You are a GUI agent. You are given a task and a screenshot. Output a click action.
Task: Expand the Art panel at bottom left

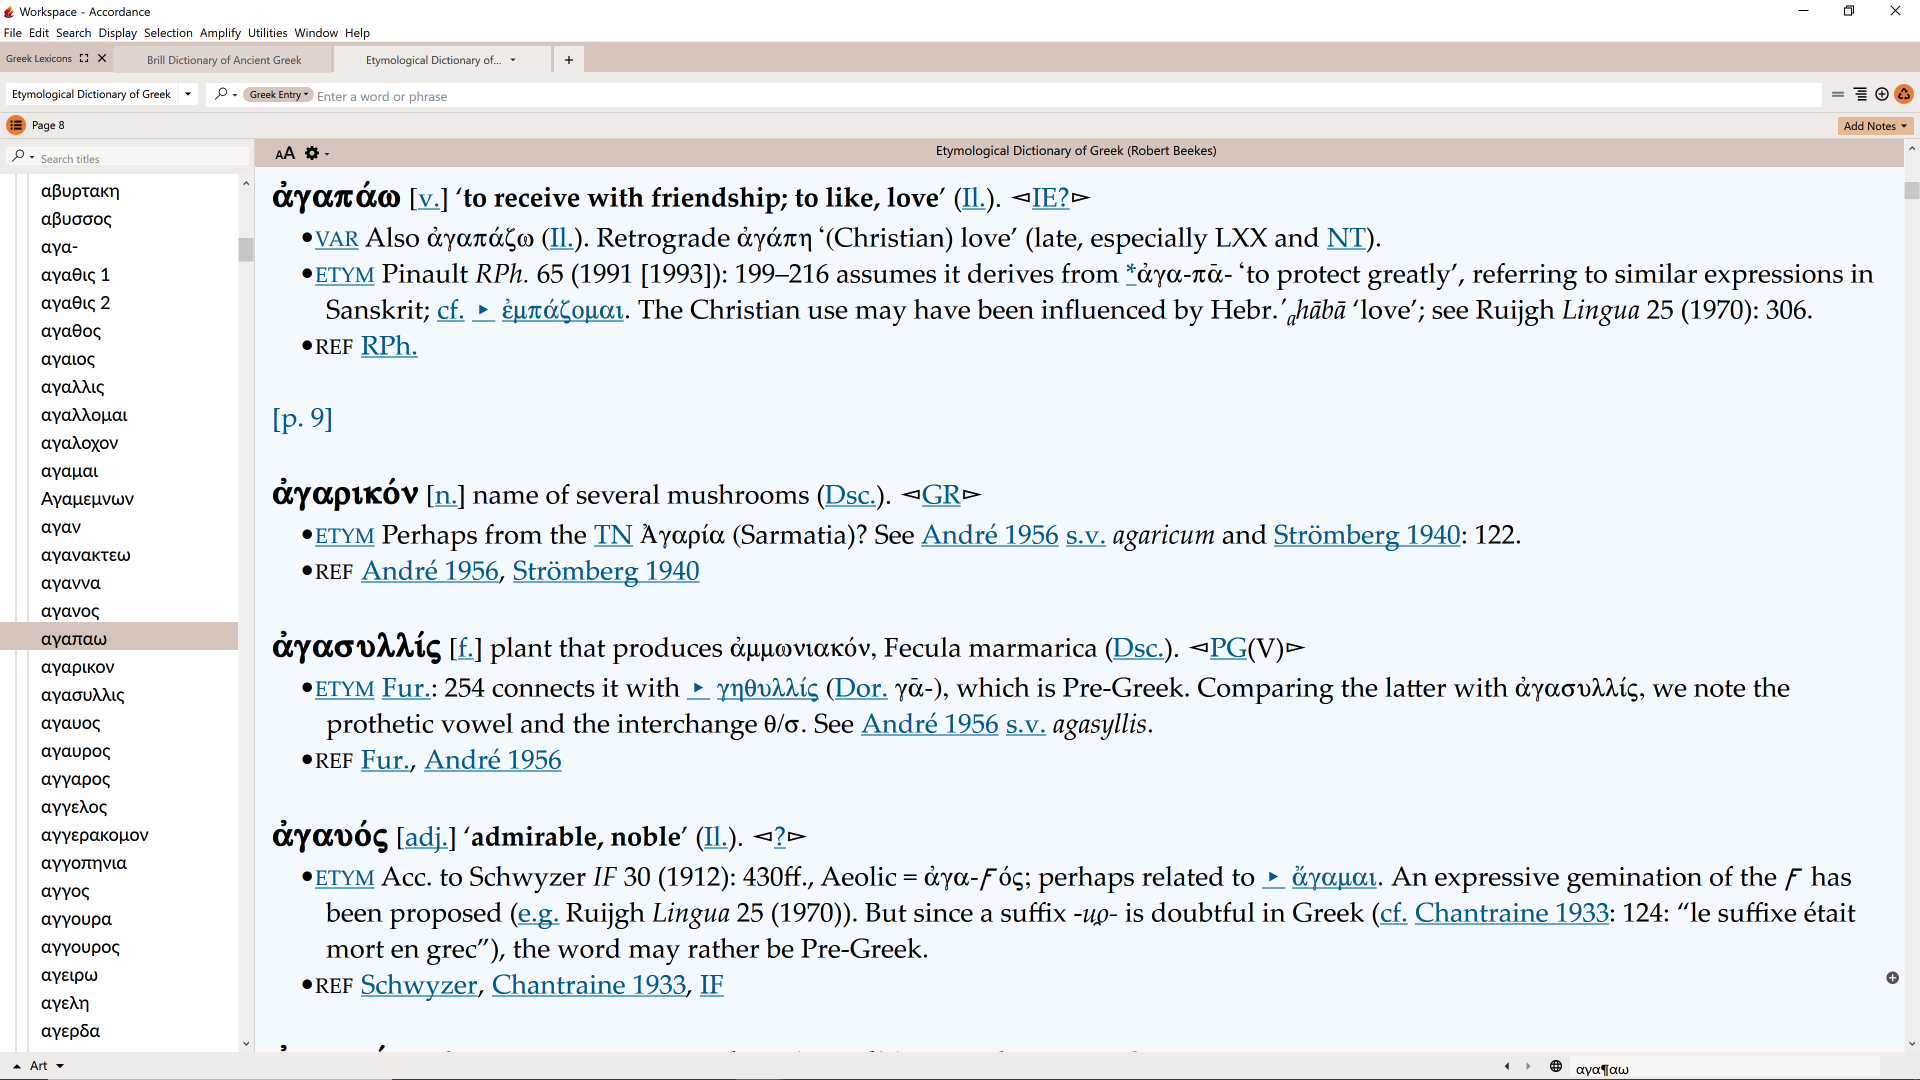17,1066
